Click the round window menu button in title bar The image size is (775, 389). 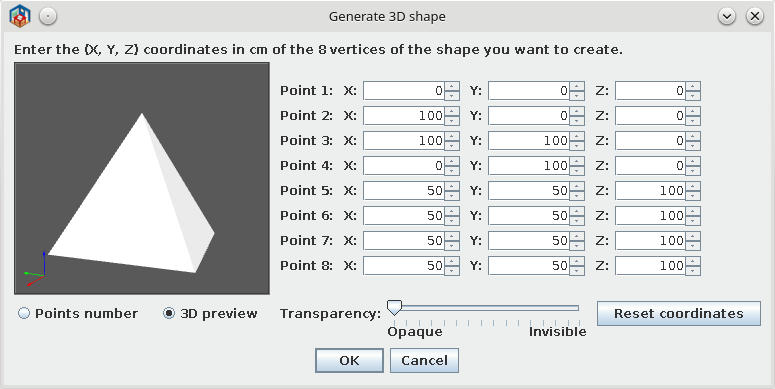click(x=48, y=16)
